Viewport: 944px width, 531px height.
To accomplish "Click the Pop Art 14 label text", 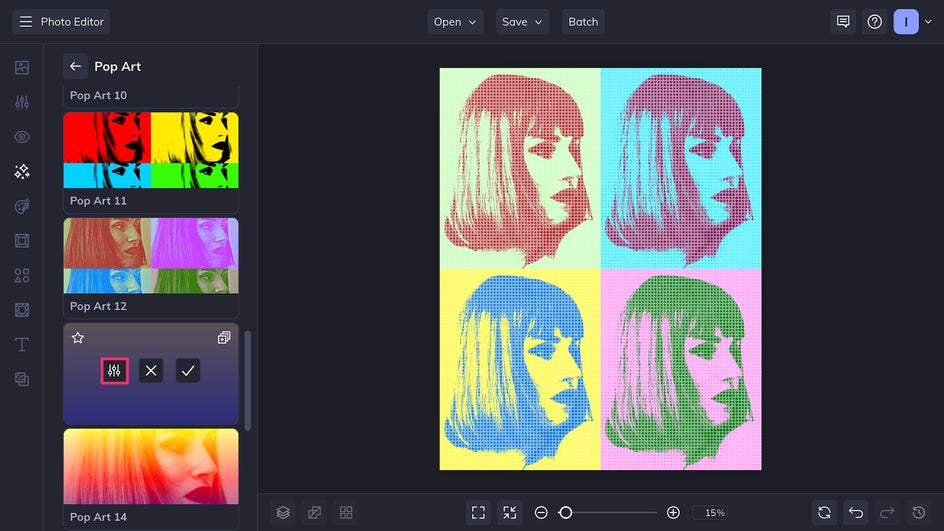I will coord(98,517).
